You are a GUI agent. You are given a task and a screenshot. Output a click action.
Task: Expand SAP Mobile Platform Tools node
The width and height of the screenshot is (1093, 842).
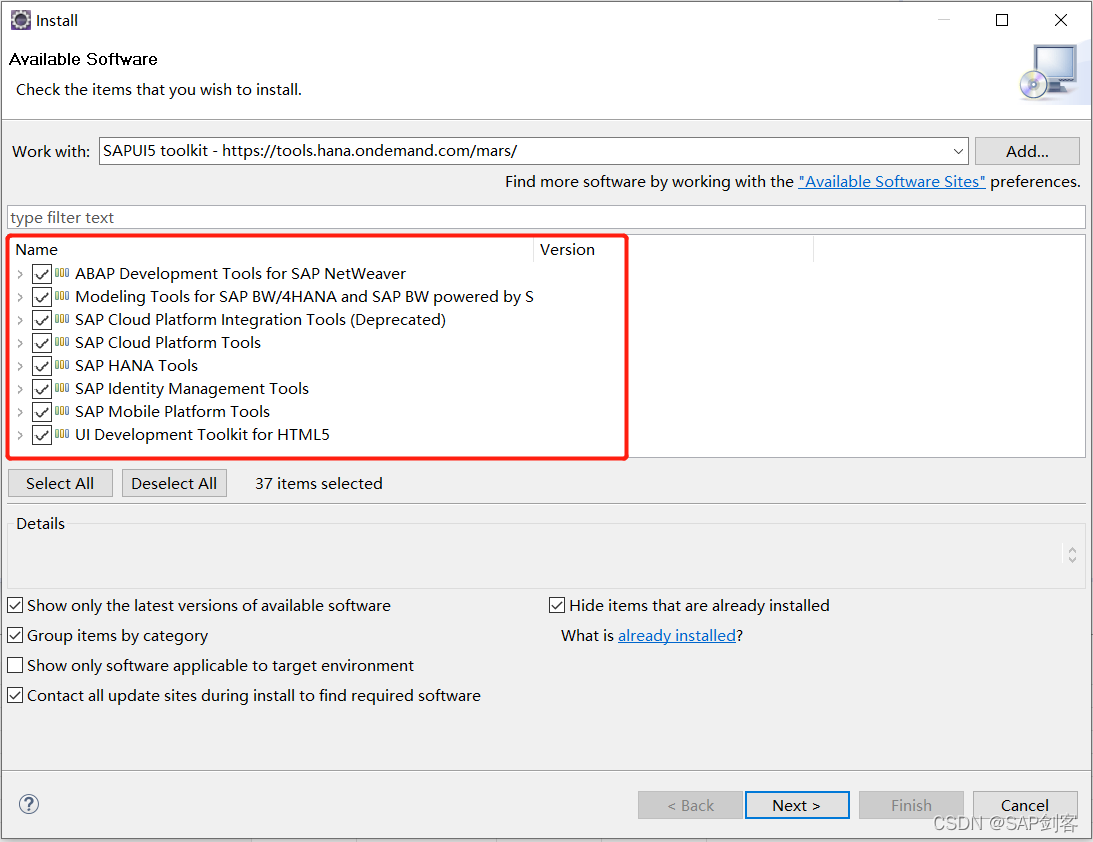[x=20, y=412]
